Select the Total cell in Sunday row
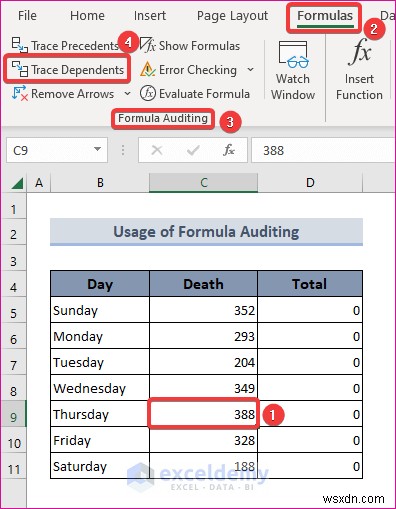396x509 pixels. click(x=310, y=310)
